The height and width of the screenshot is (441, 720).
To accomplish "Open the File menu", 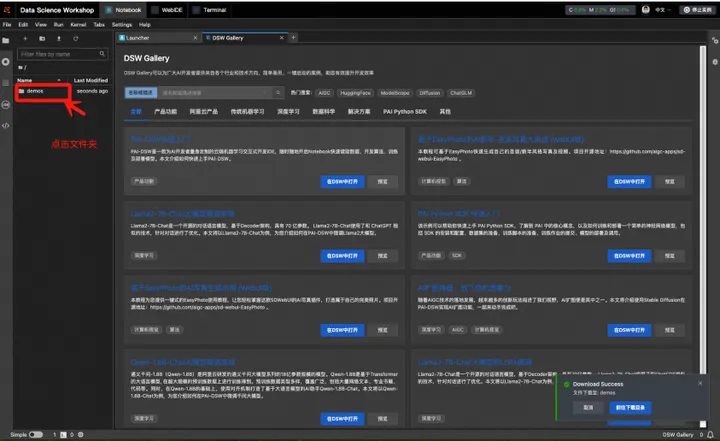I will (7, 24).
